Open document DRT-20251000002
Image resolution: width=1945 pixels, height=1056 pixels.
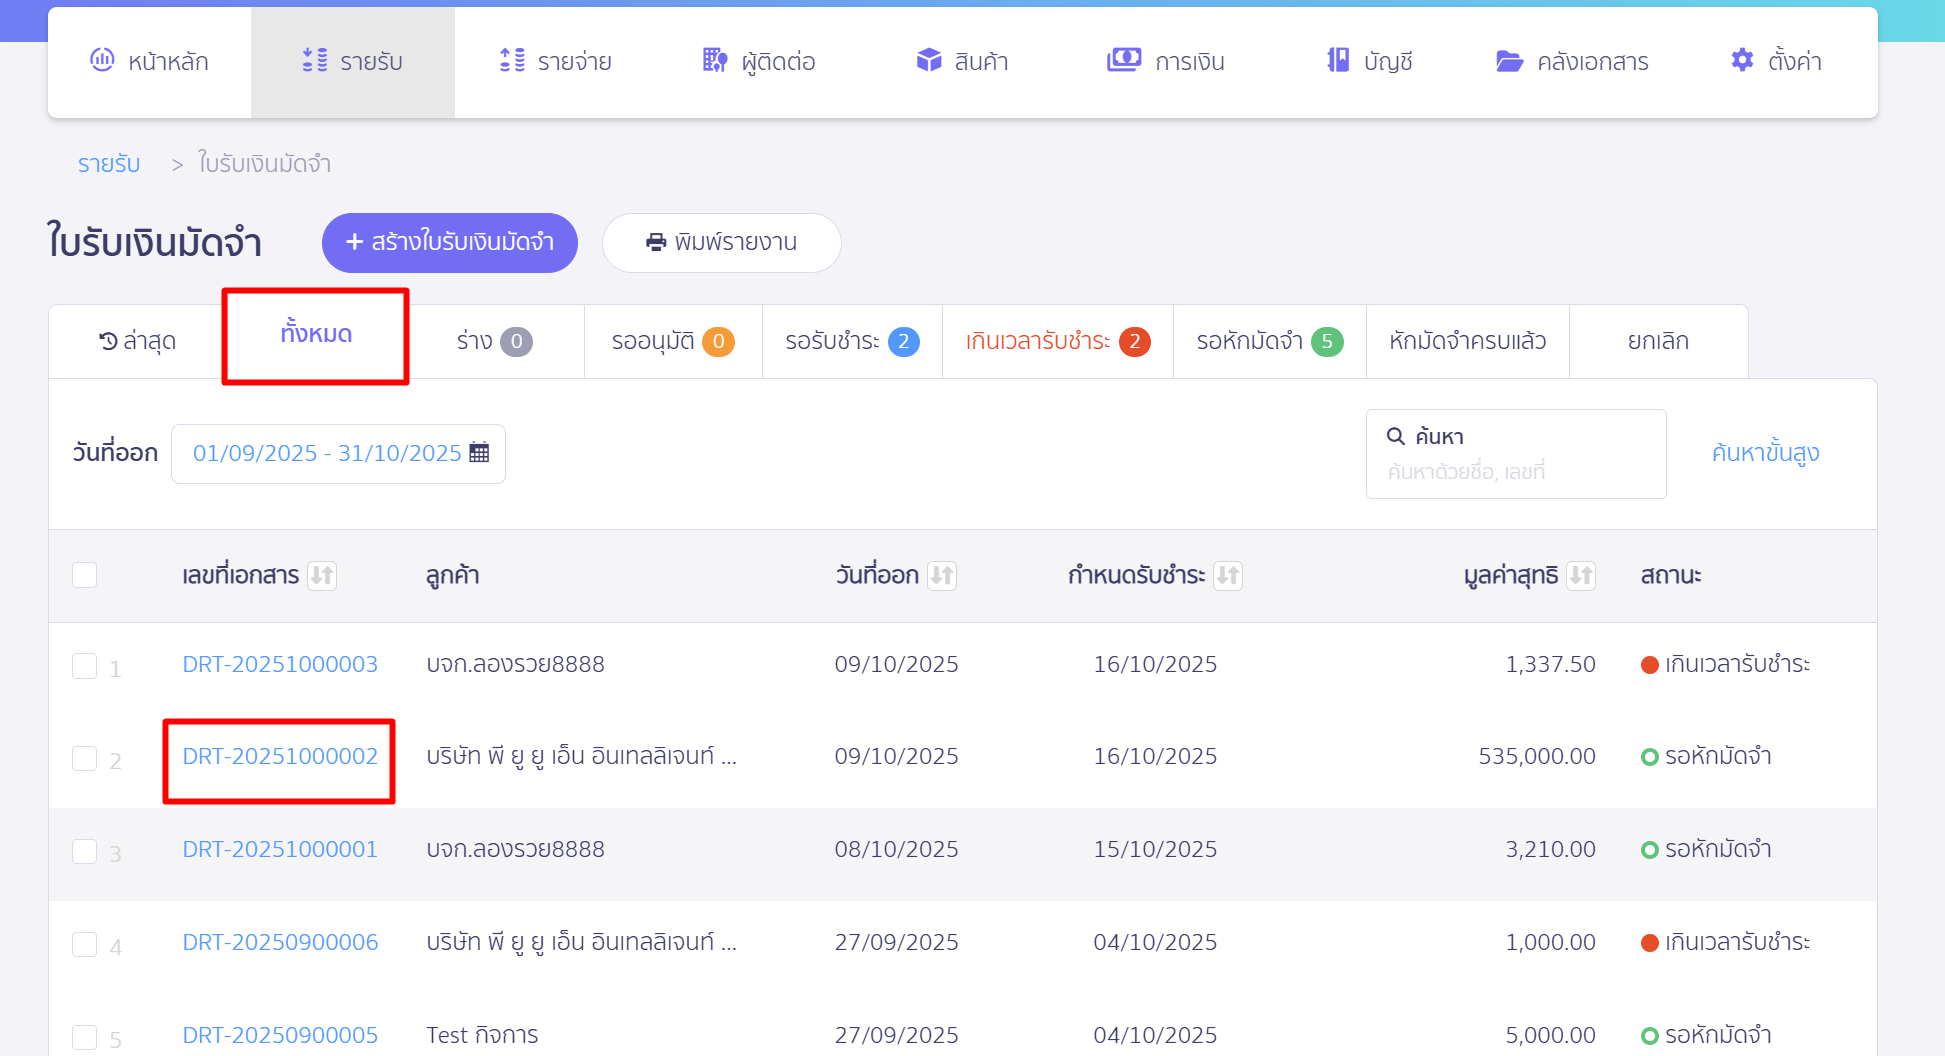(280, 757)
